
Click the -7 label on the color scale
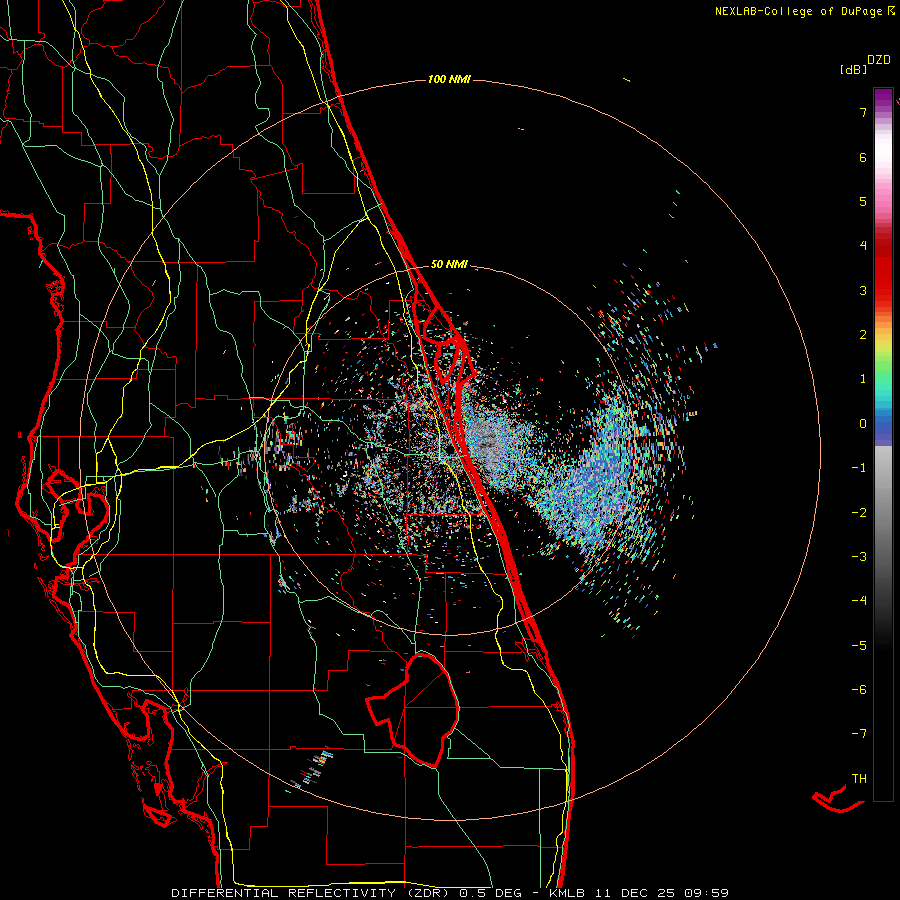pyautogui.click(x=859, y=734)
